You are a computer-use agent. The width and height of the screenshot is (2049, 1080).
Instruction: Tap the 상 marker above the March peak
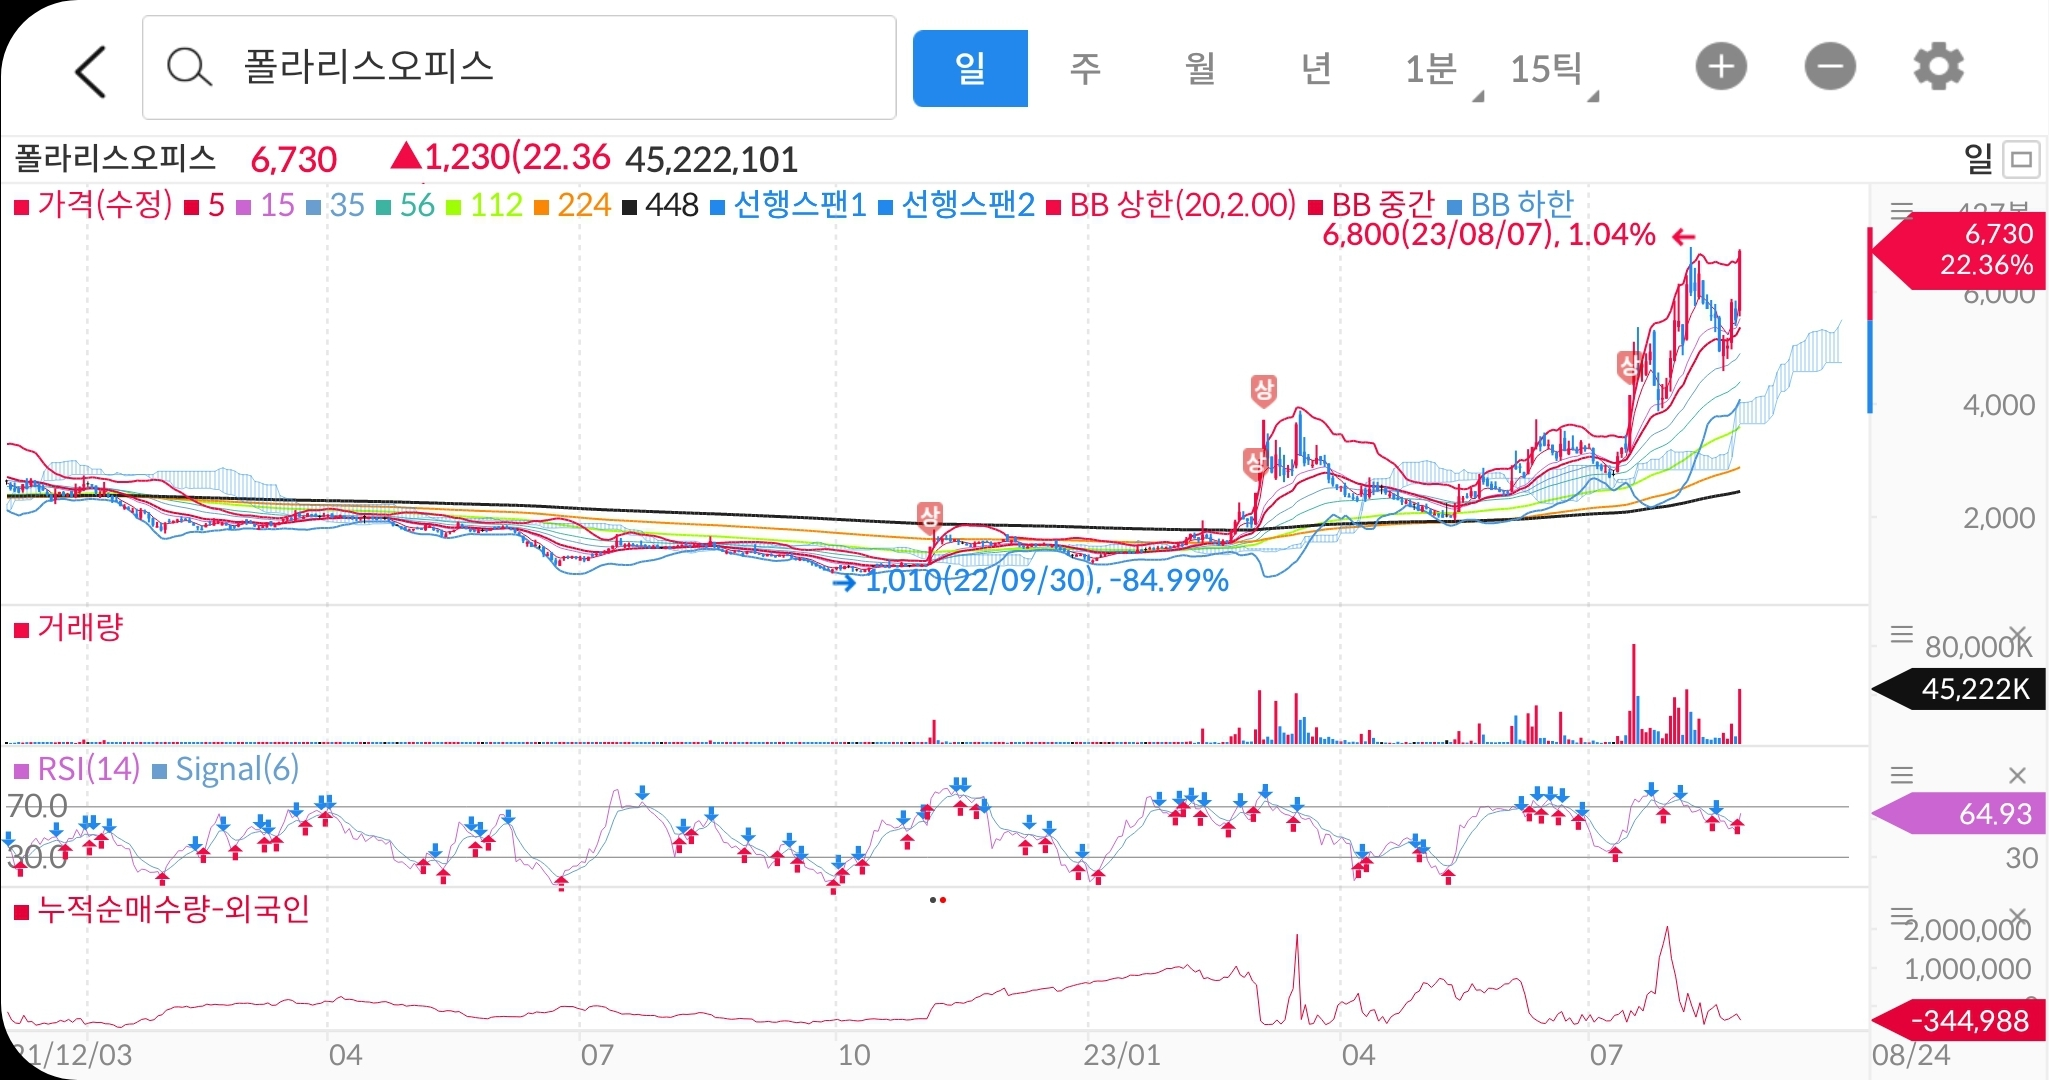click(1264, 390)
